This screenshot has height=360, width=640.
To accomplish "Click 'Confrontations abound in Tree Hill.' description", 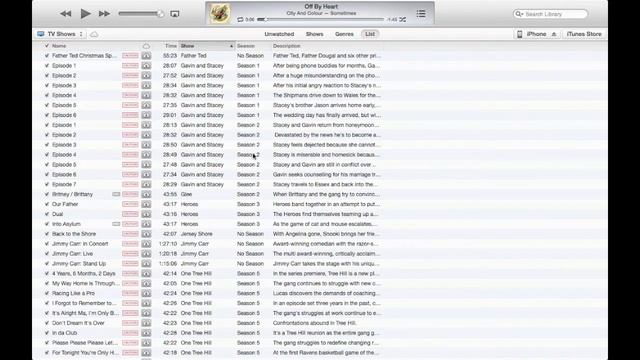I will pyautogui.click(x=315, y=323).
